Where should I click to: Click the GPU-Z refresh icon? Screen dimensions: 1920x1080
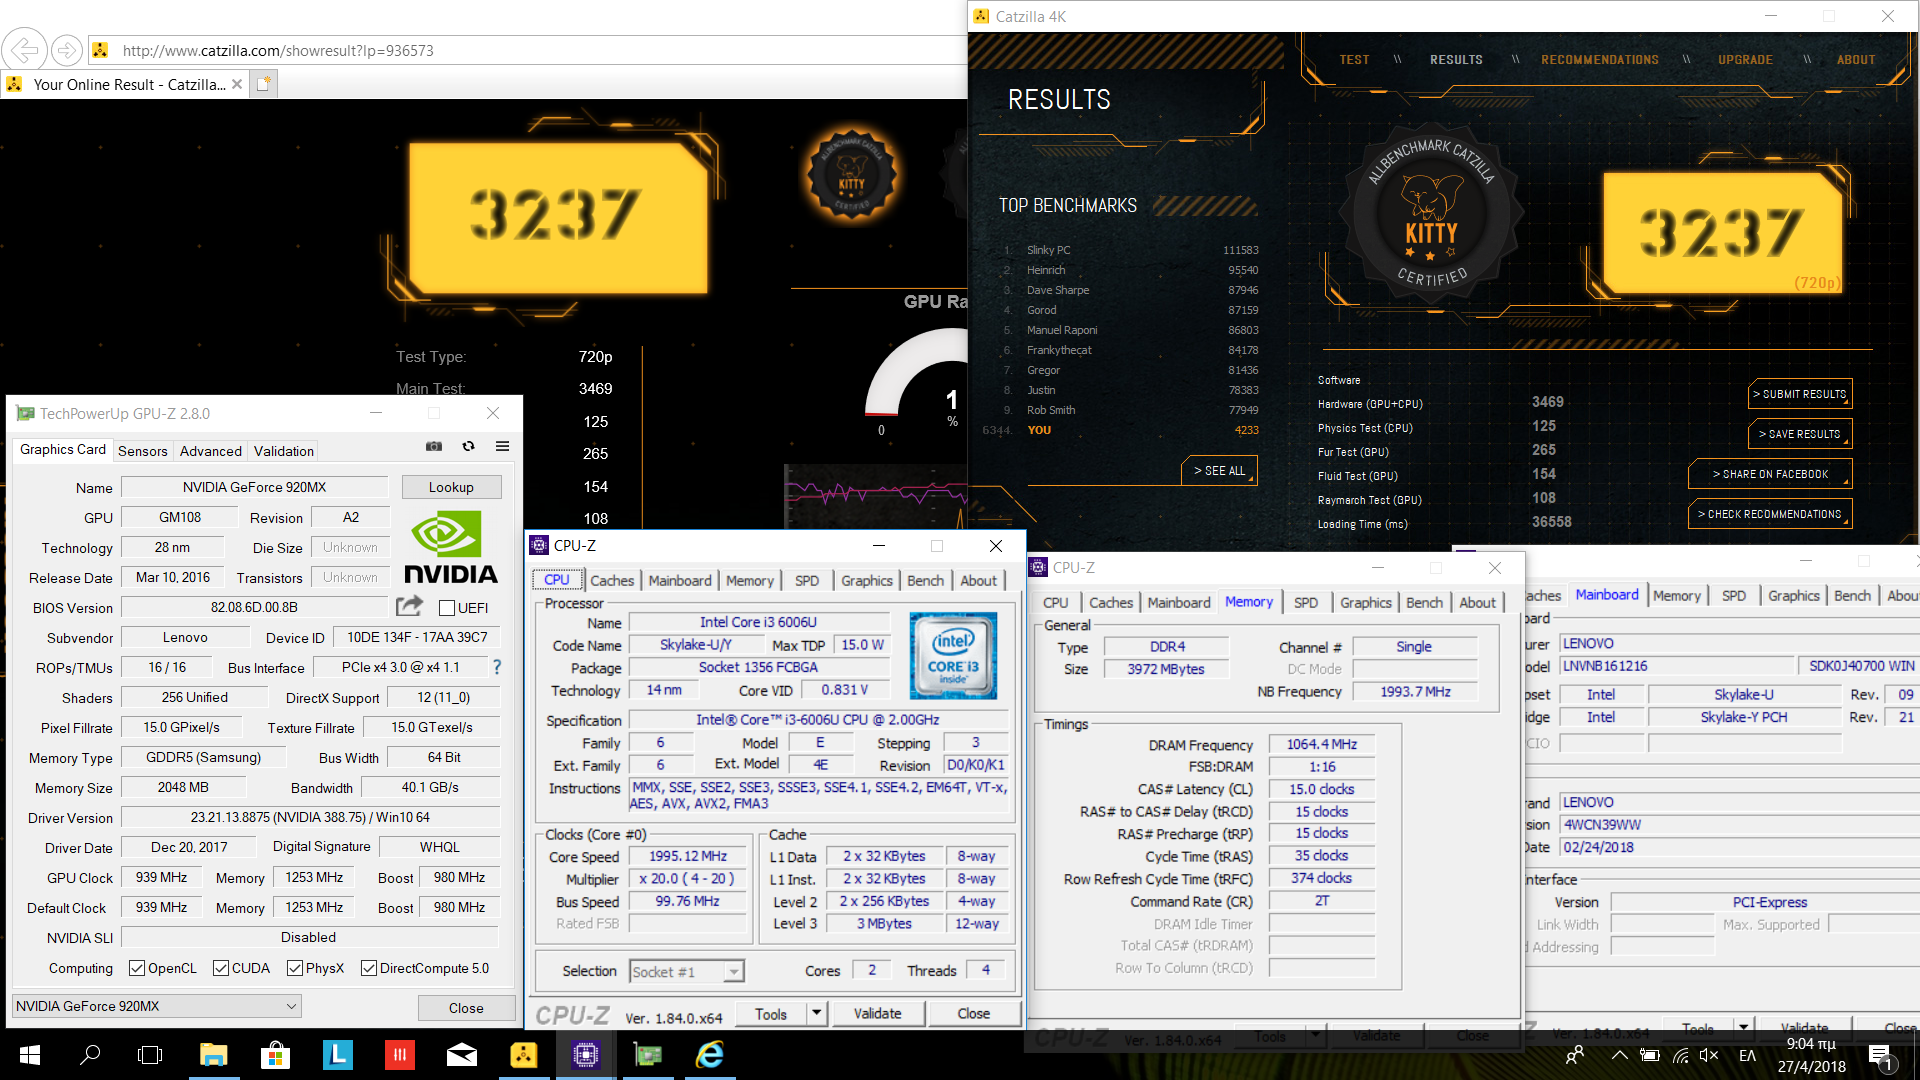468,446
